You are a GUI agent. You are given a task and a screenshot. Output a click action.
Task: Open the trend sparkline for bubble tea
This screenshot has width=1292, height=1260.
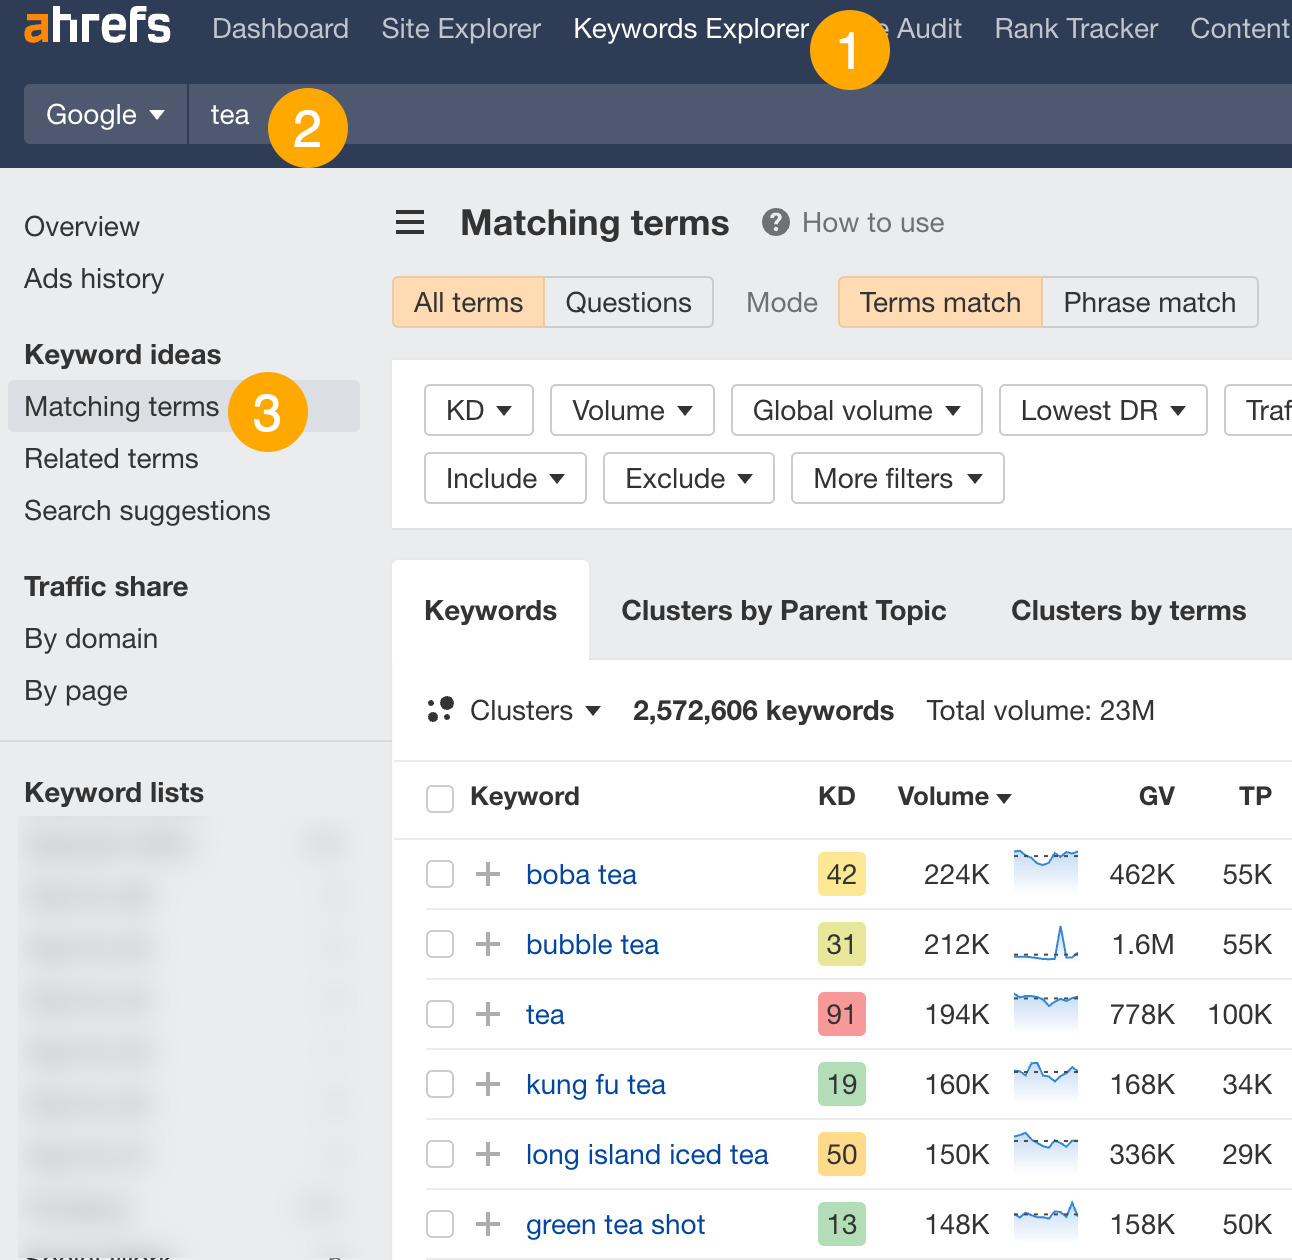[x=1045, y=944]
